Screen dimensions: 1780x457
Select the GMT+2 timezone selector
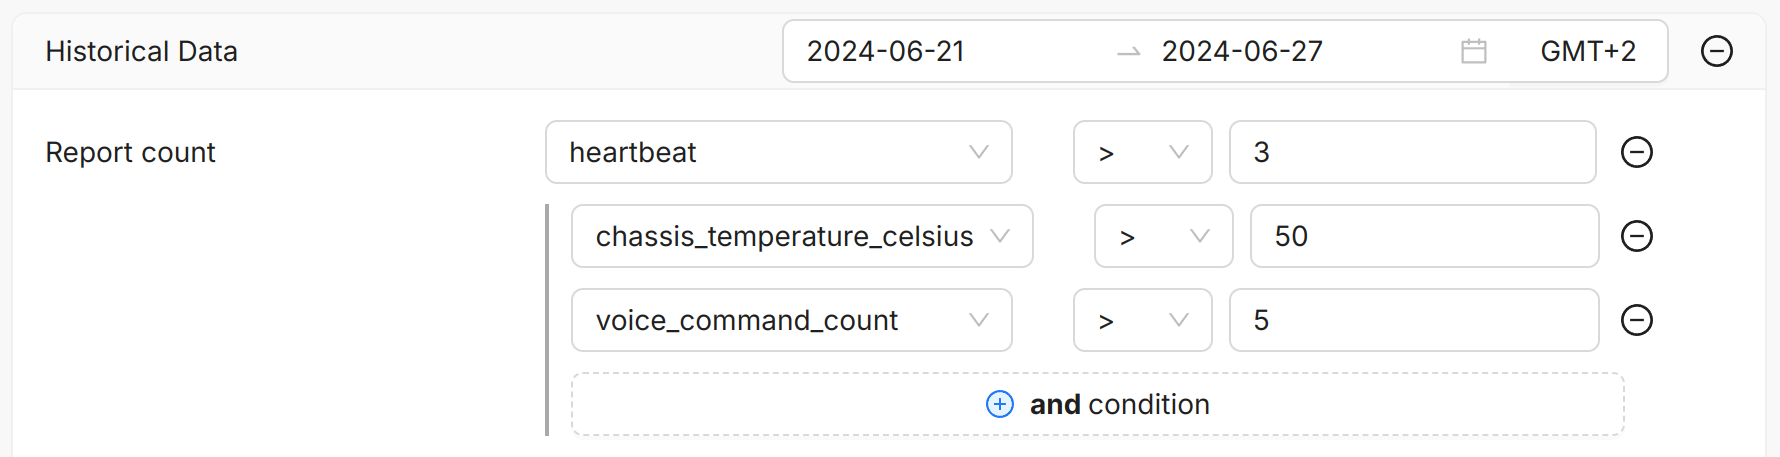tap(1587, 51)
